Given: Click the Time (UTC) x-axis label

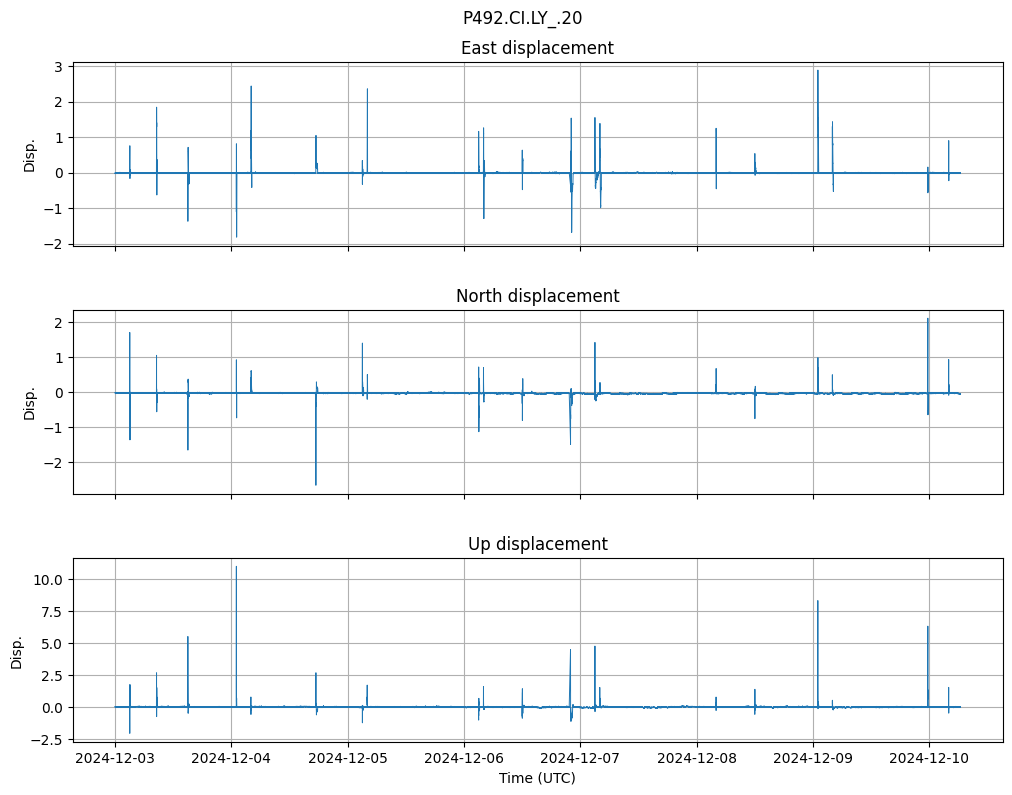Looking at the screenshot, I should (537, 778).
